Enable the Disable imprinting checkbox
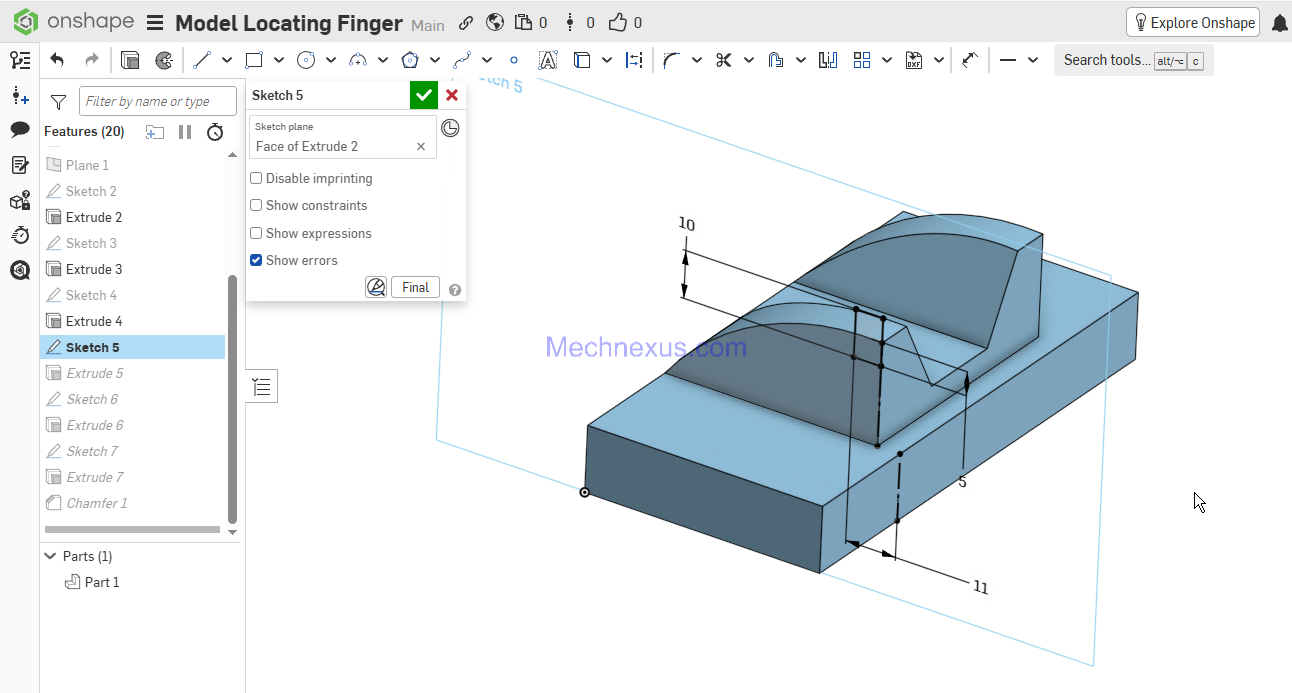This screenshot has height=693, width=1292. 257,178
